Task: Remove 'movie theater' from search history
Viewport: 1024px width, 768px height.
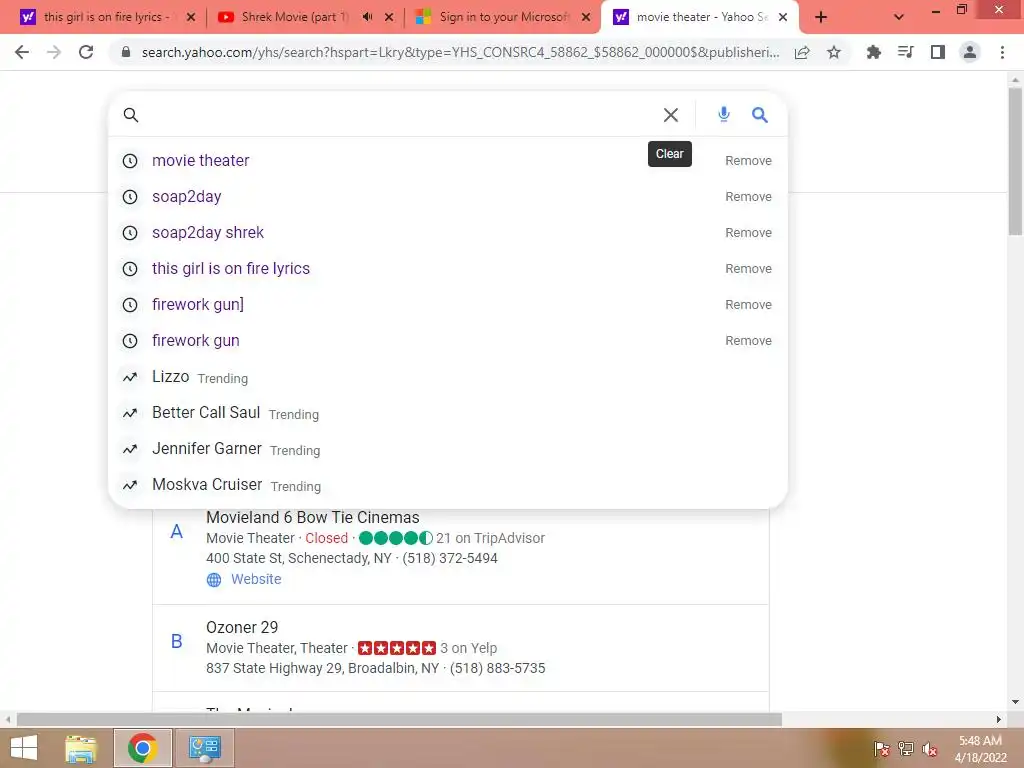Action: pyautogui.click(x=748, y=161)
